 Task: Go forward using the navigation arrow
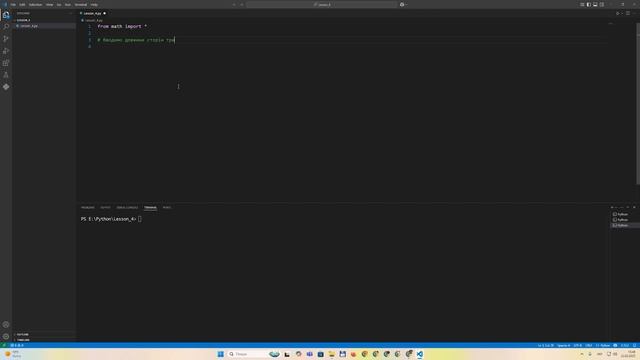[x=241, y=4]
